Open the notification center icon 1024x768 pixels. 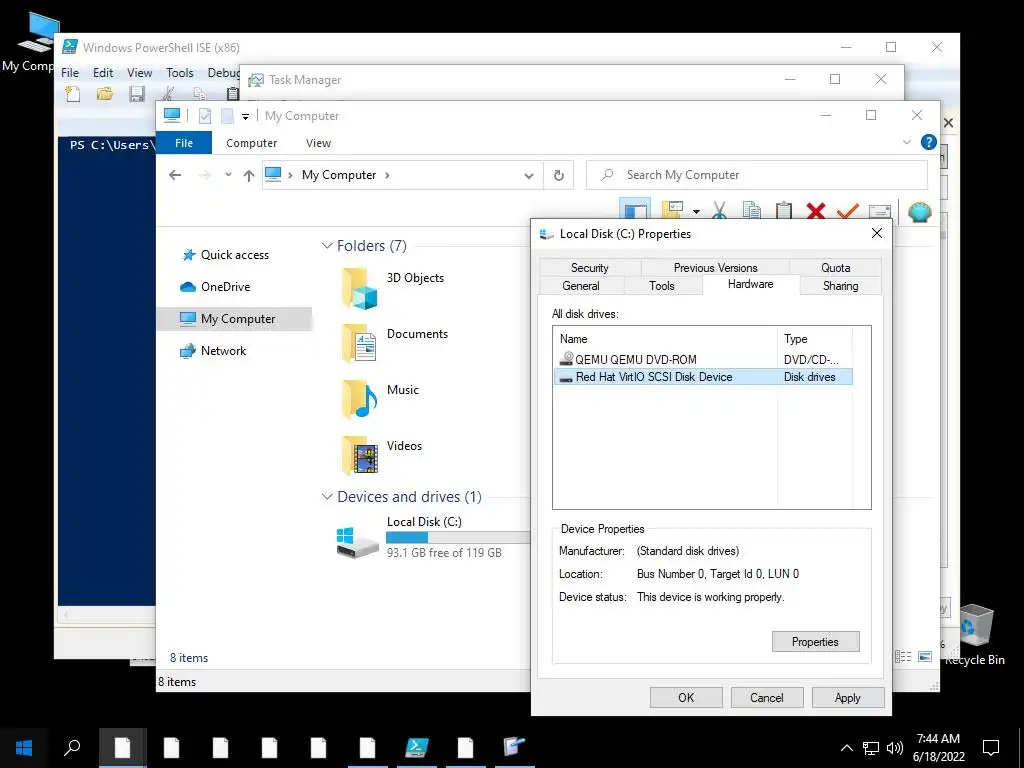tap(991, 748)
